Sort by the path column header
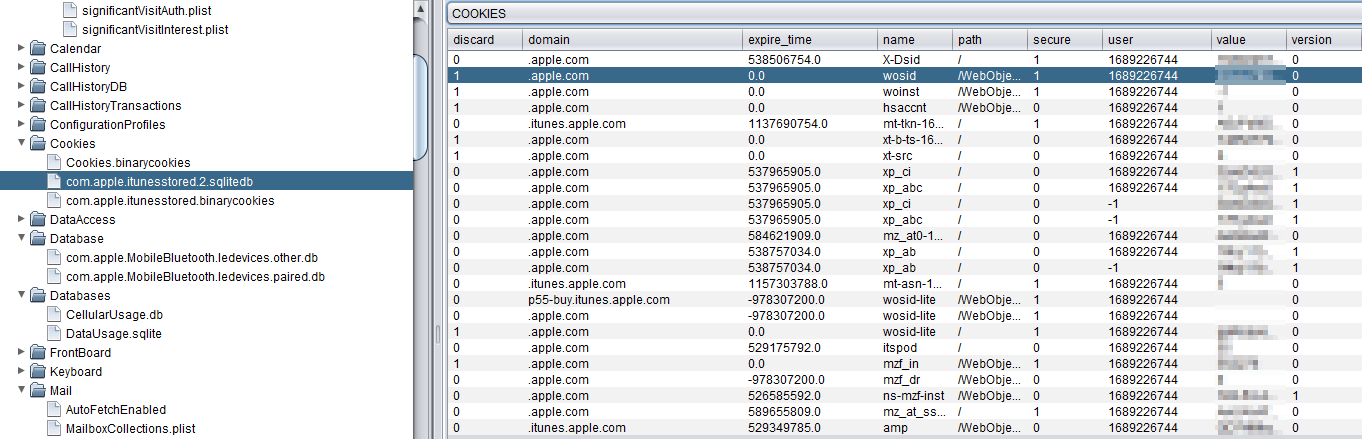 point(990,40)
